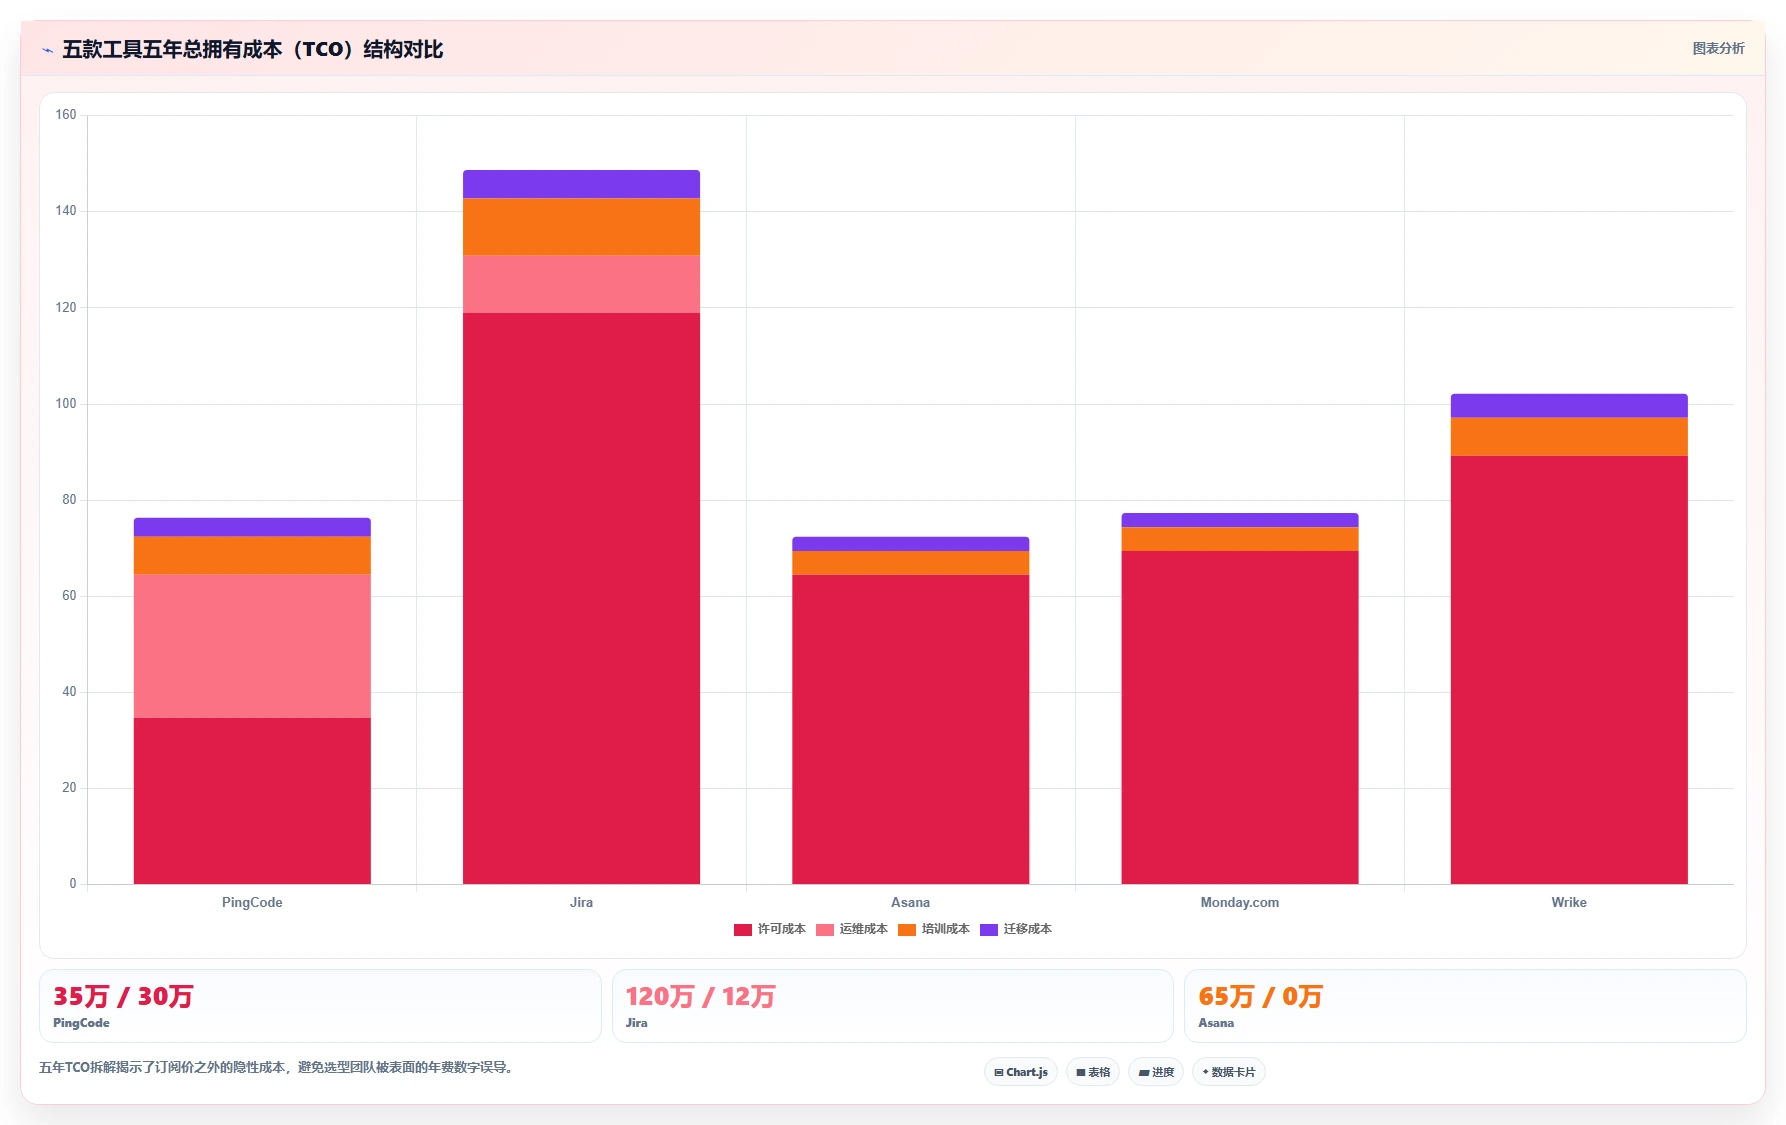Click Asana's orange 培训成本 bar segment
Screen dimensions: 1786x1125
[x=910, y=563]
